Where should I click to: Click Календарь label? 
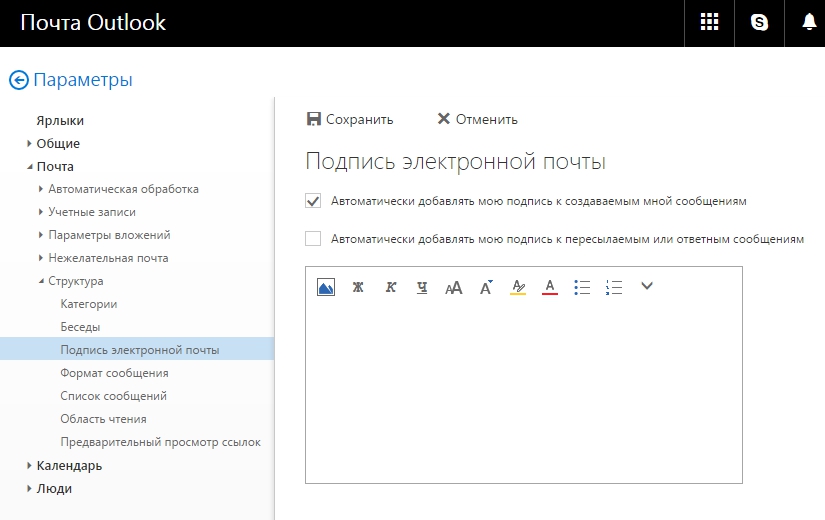point(69,466)
